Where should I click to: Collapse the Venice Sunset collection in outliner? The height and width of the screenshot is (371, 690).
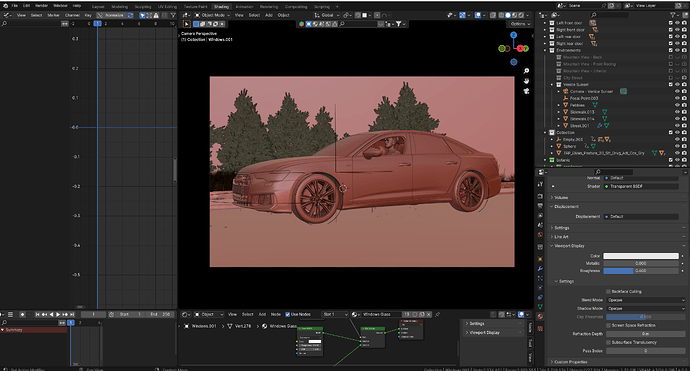coord(552,84)
